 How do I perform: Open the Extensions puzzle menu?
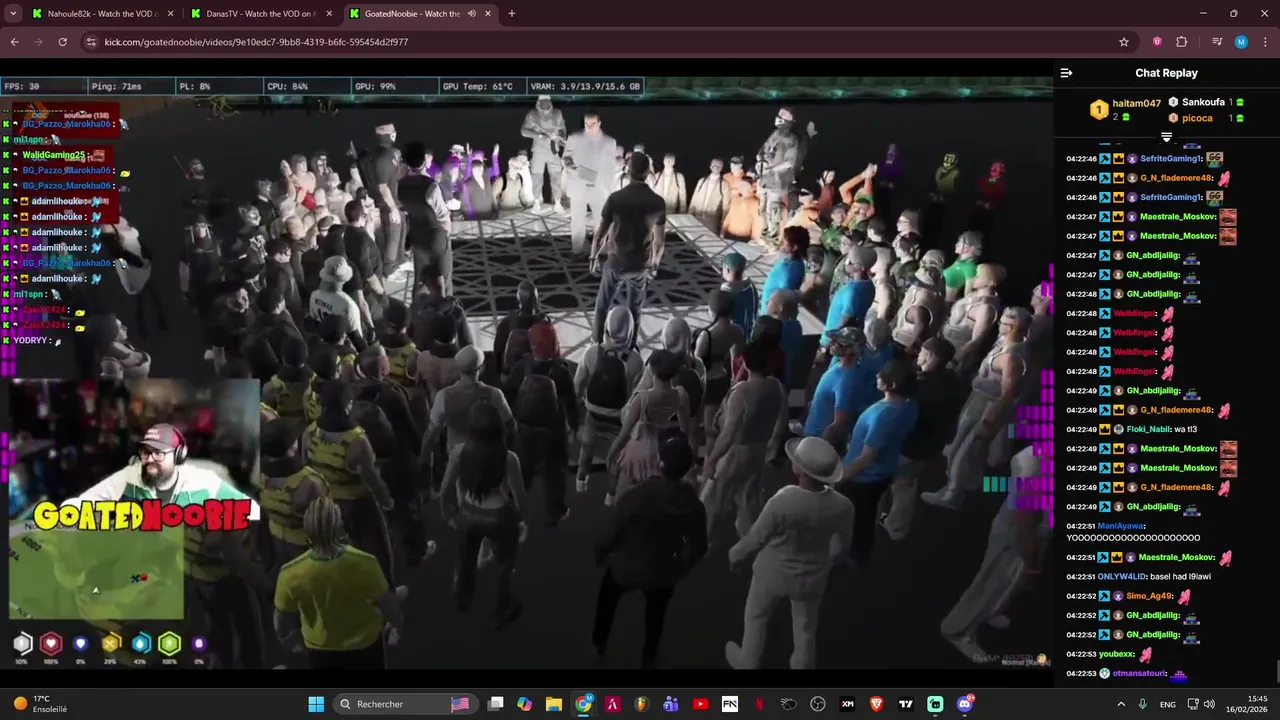pyautogui.click(x=1182, y=42)
